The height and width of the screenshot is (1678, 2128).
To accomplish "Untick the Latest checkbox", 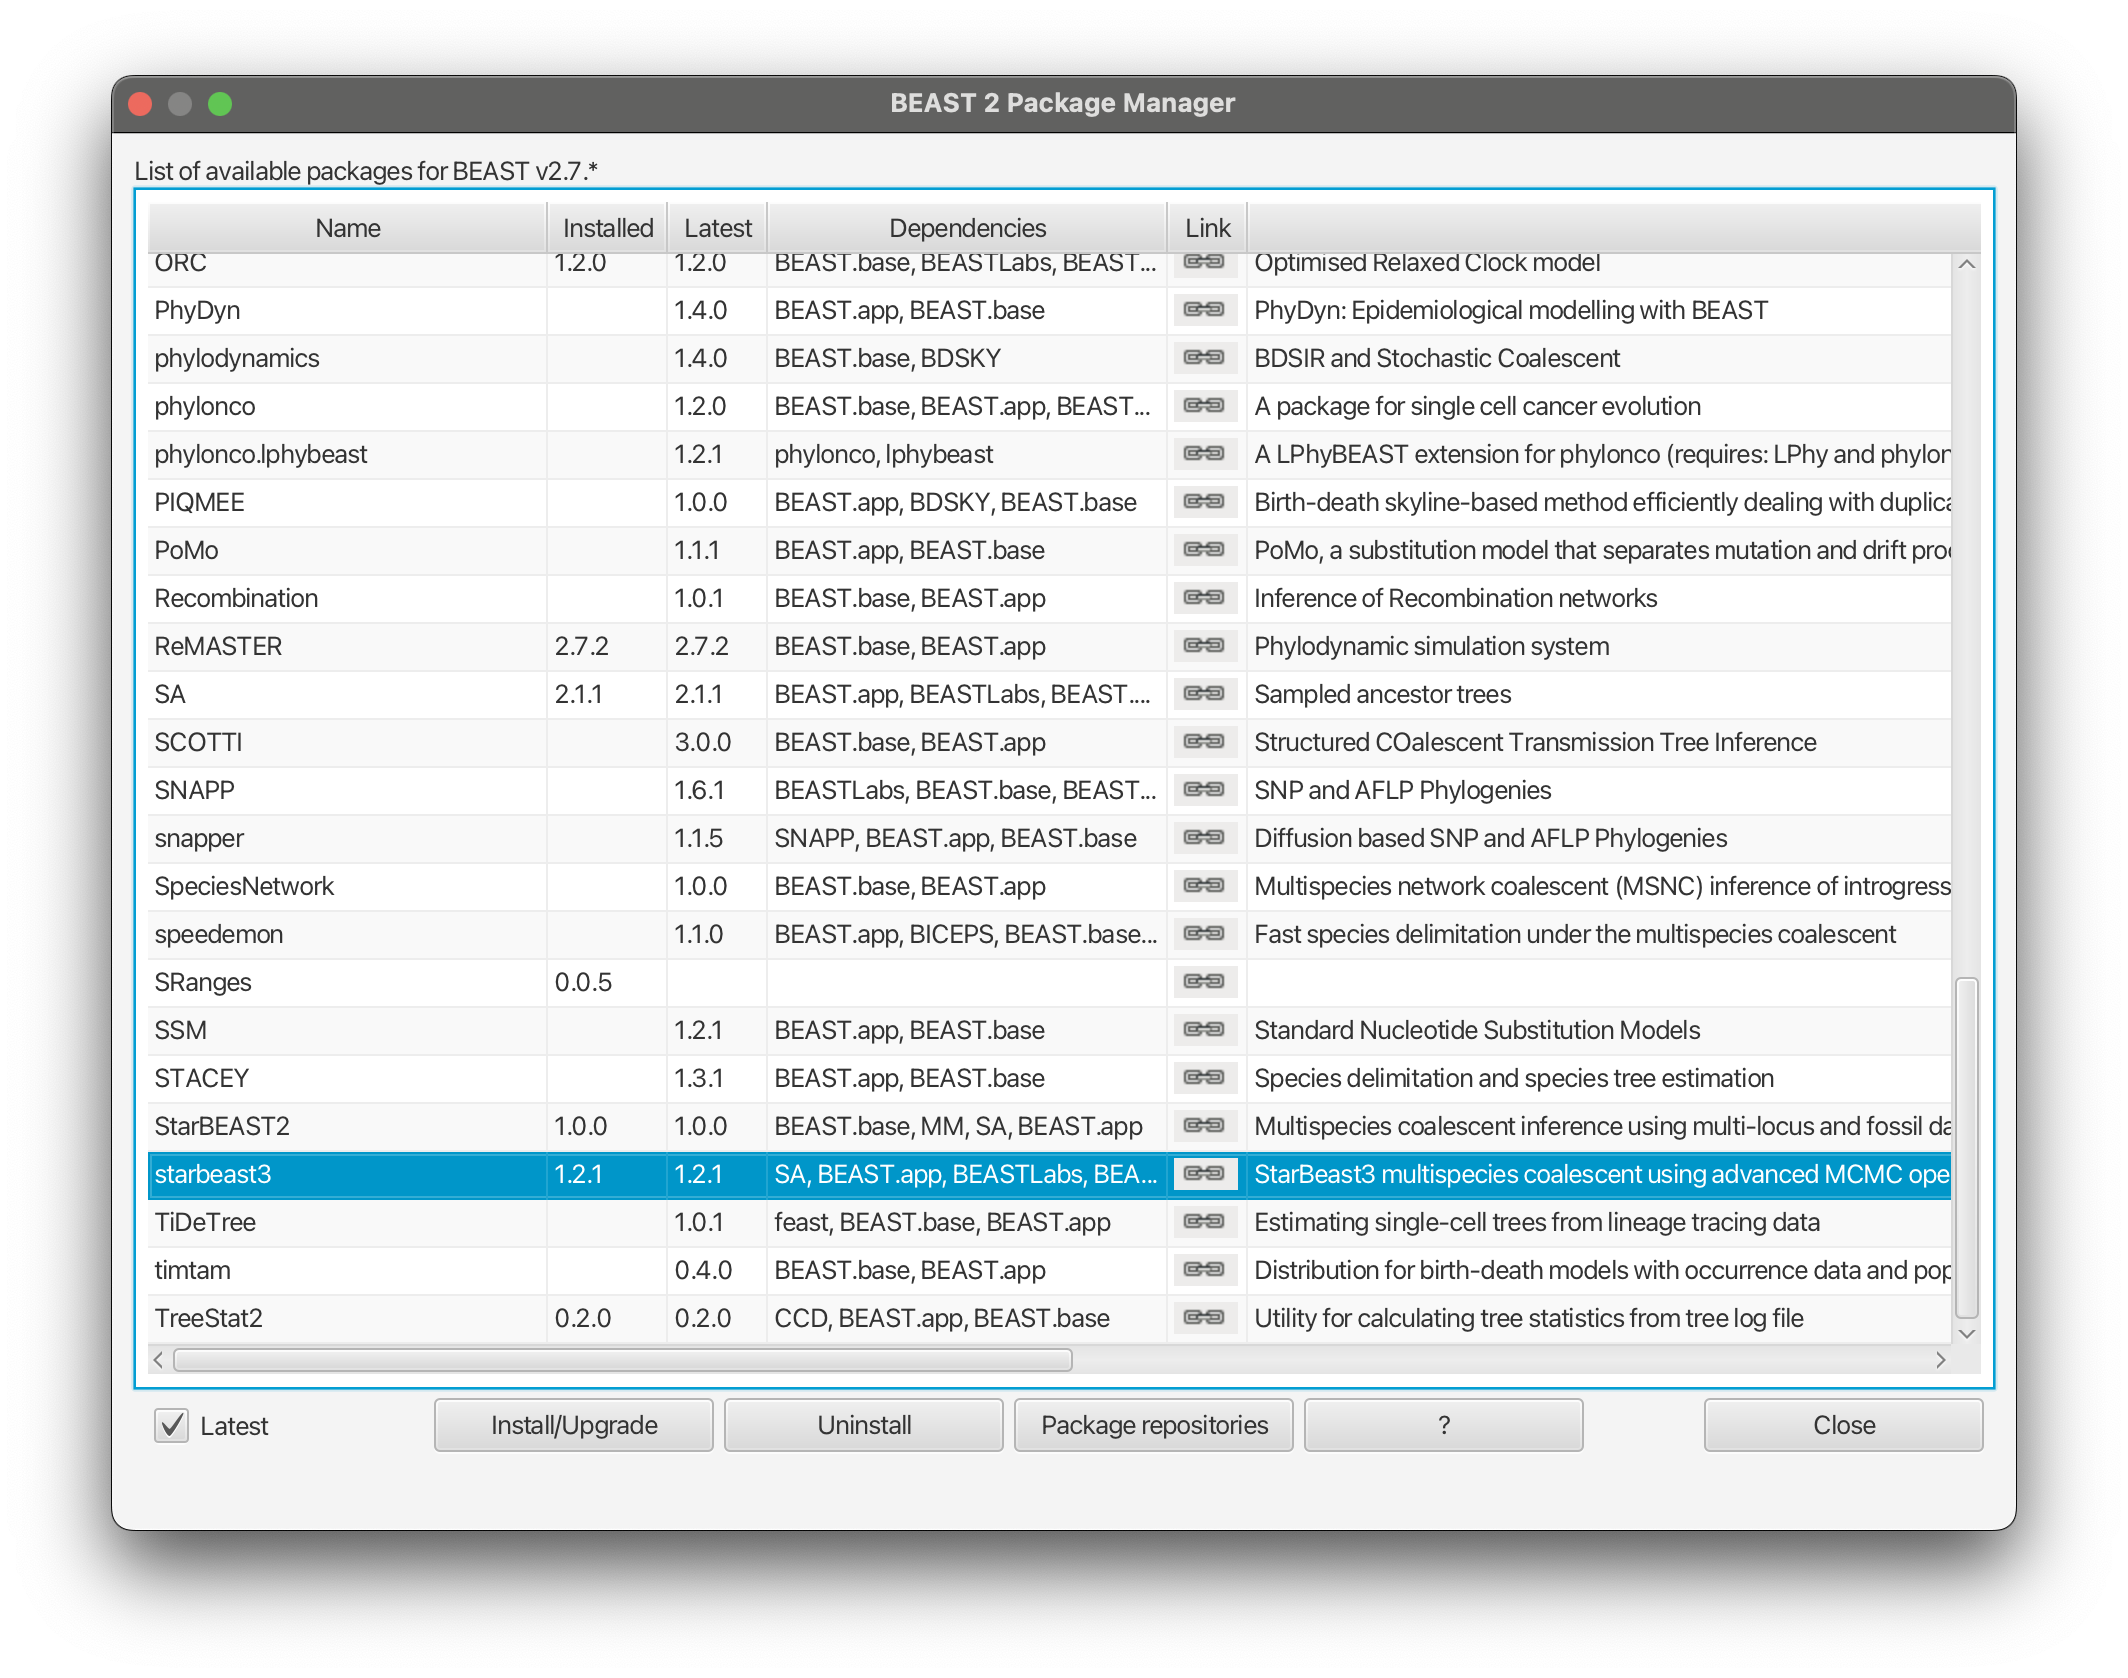I will pos(172,1425).
